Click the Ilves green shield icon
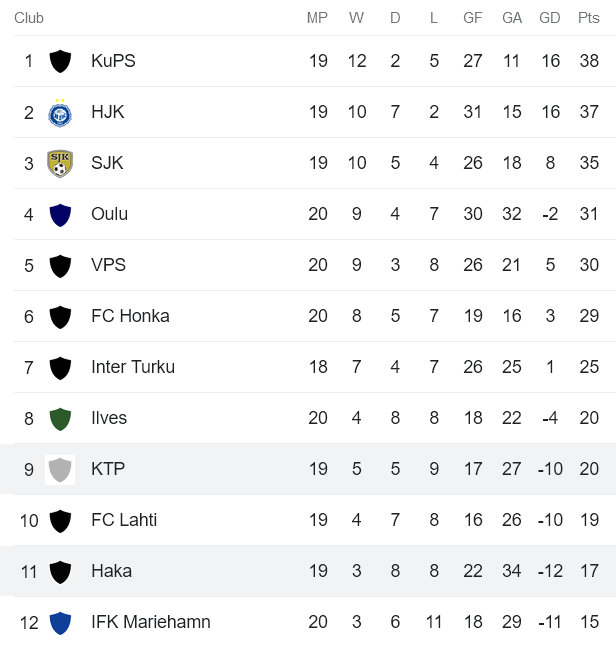 click(x=60, y=418)
